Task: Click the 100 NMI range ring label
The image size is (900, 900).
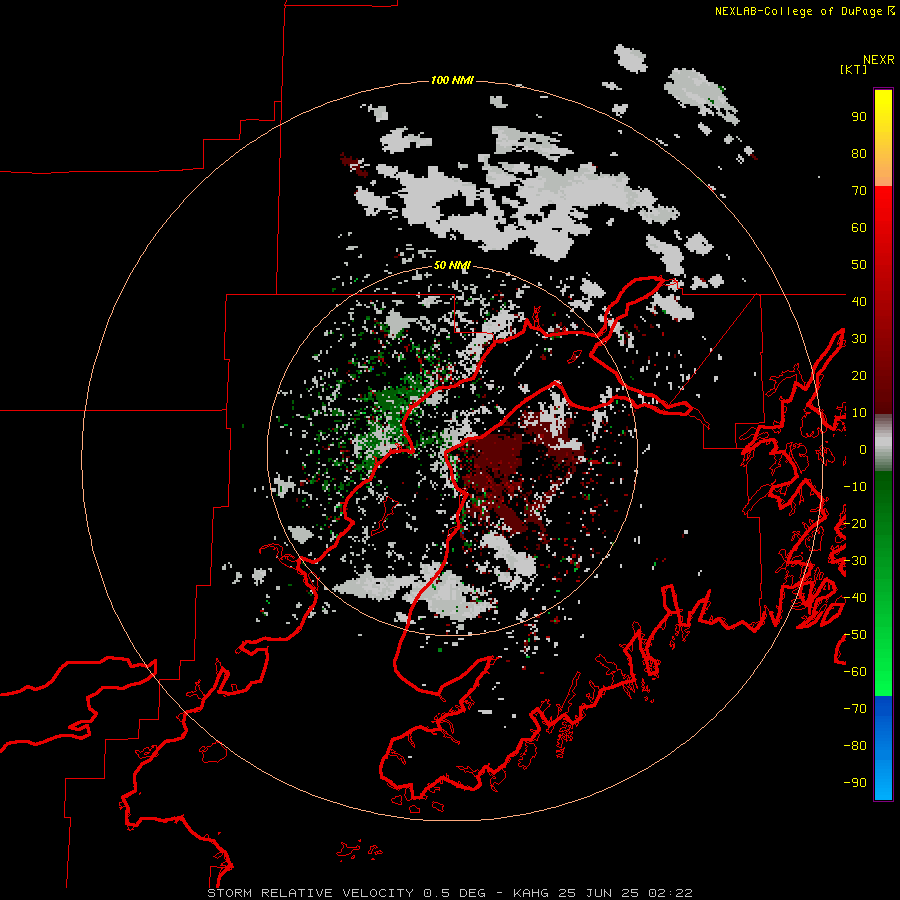Action: (452, 80)
